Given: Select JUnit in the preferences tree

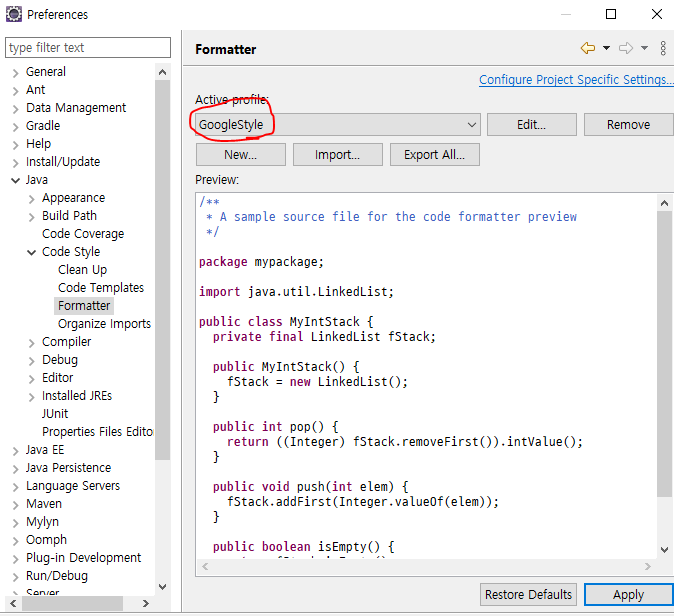Looking at the screenshot, I should 55,414.
